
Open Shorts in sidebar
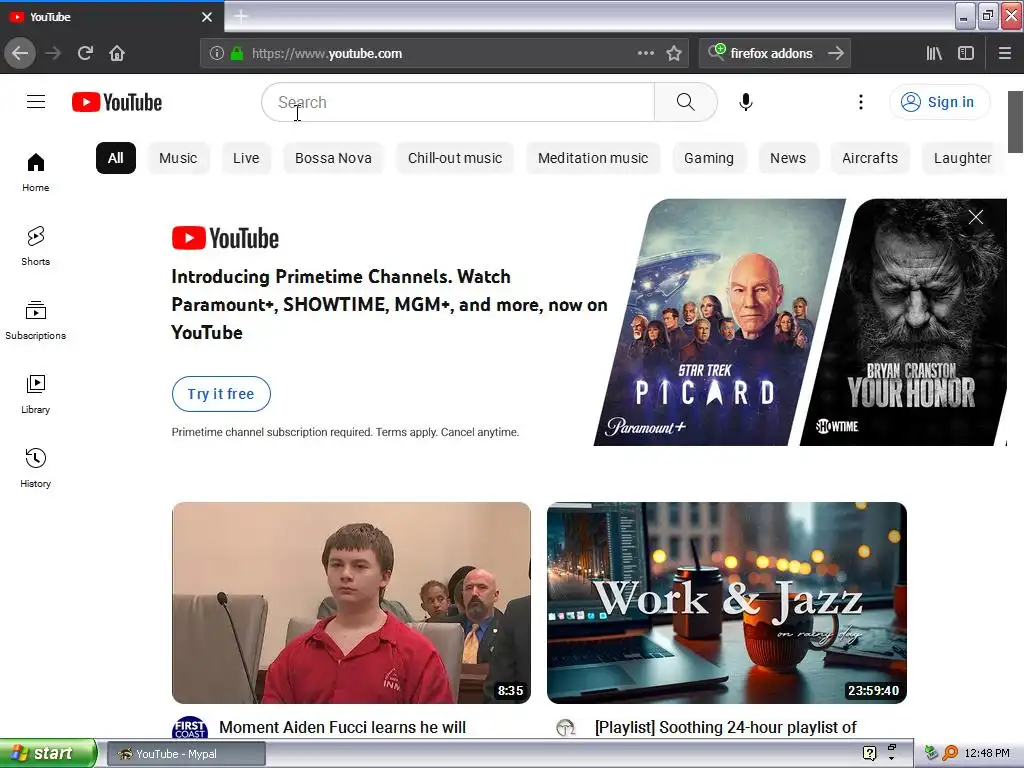[36, 246]
